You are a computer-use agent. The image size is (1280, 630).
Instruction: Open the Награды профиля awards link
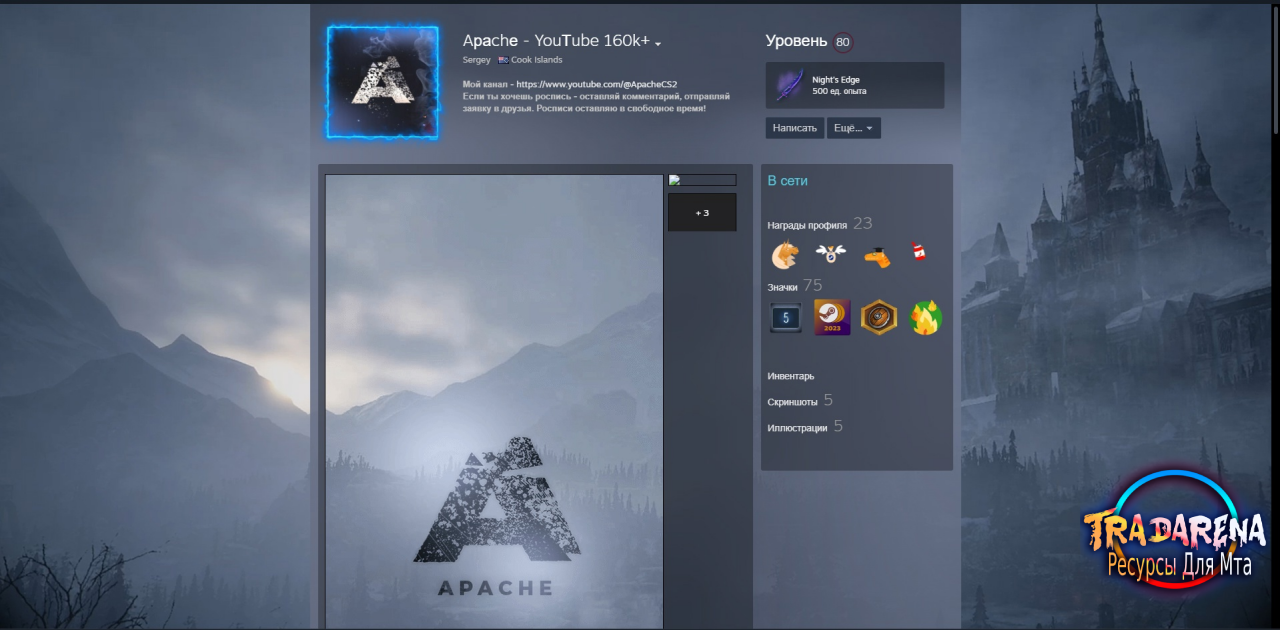pyautogui.click(x=807, y=225)
